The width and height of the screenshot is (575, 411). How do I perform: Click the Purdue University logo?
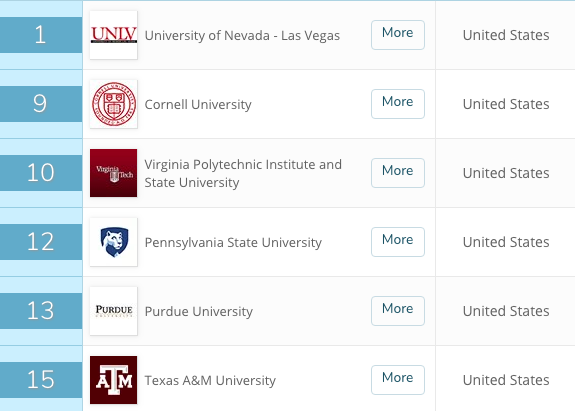pyautogui.click(x=114, y=311)
